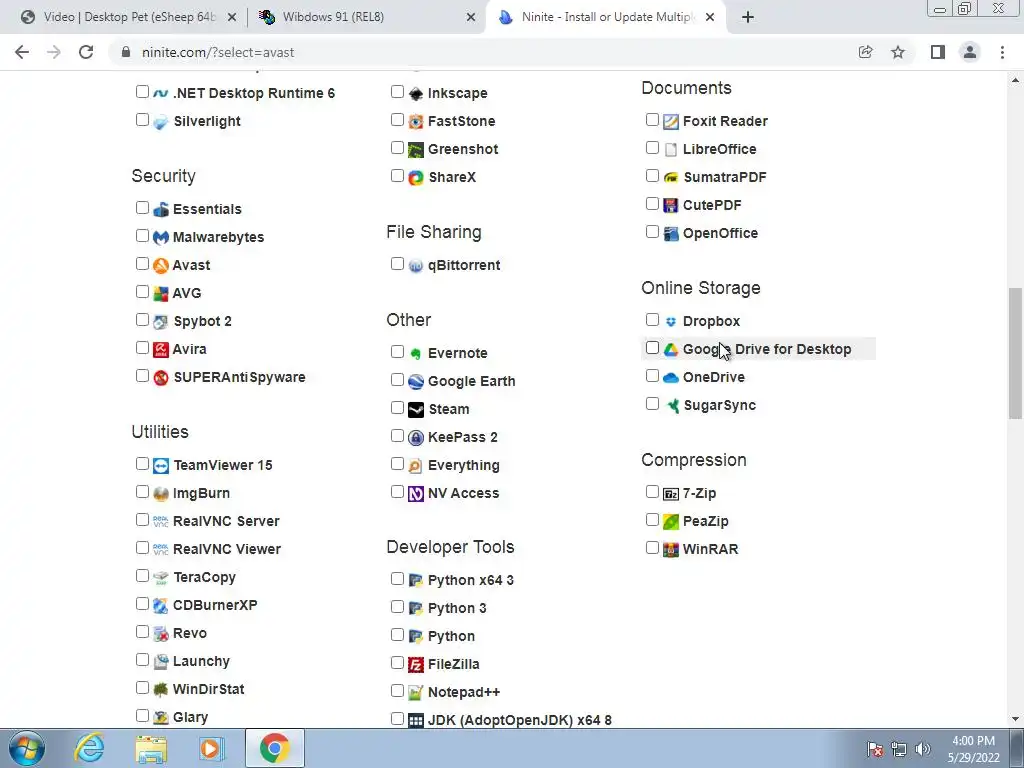Click the ninite.com address bar
This screenshot has height=768, width=1024.
[483, 52]
